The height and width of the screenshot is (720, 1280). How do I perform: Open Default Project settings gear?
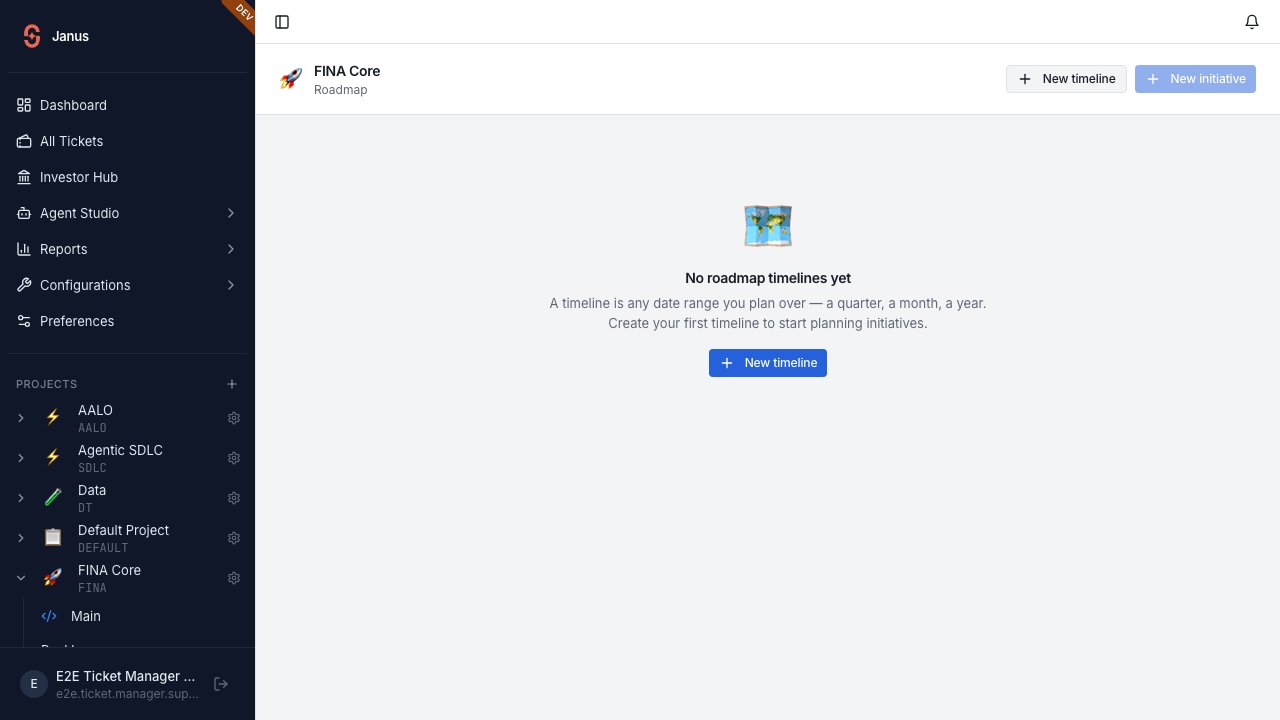[234, 538]
